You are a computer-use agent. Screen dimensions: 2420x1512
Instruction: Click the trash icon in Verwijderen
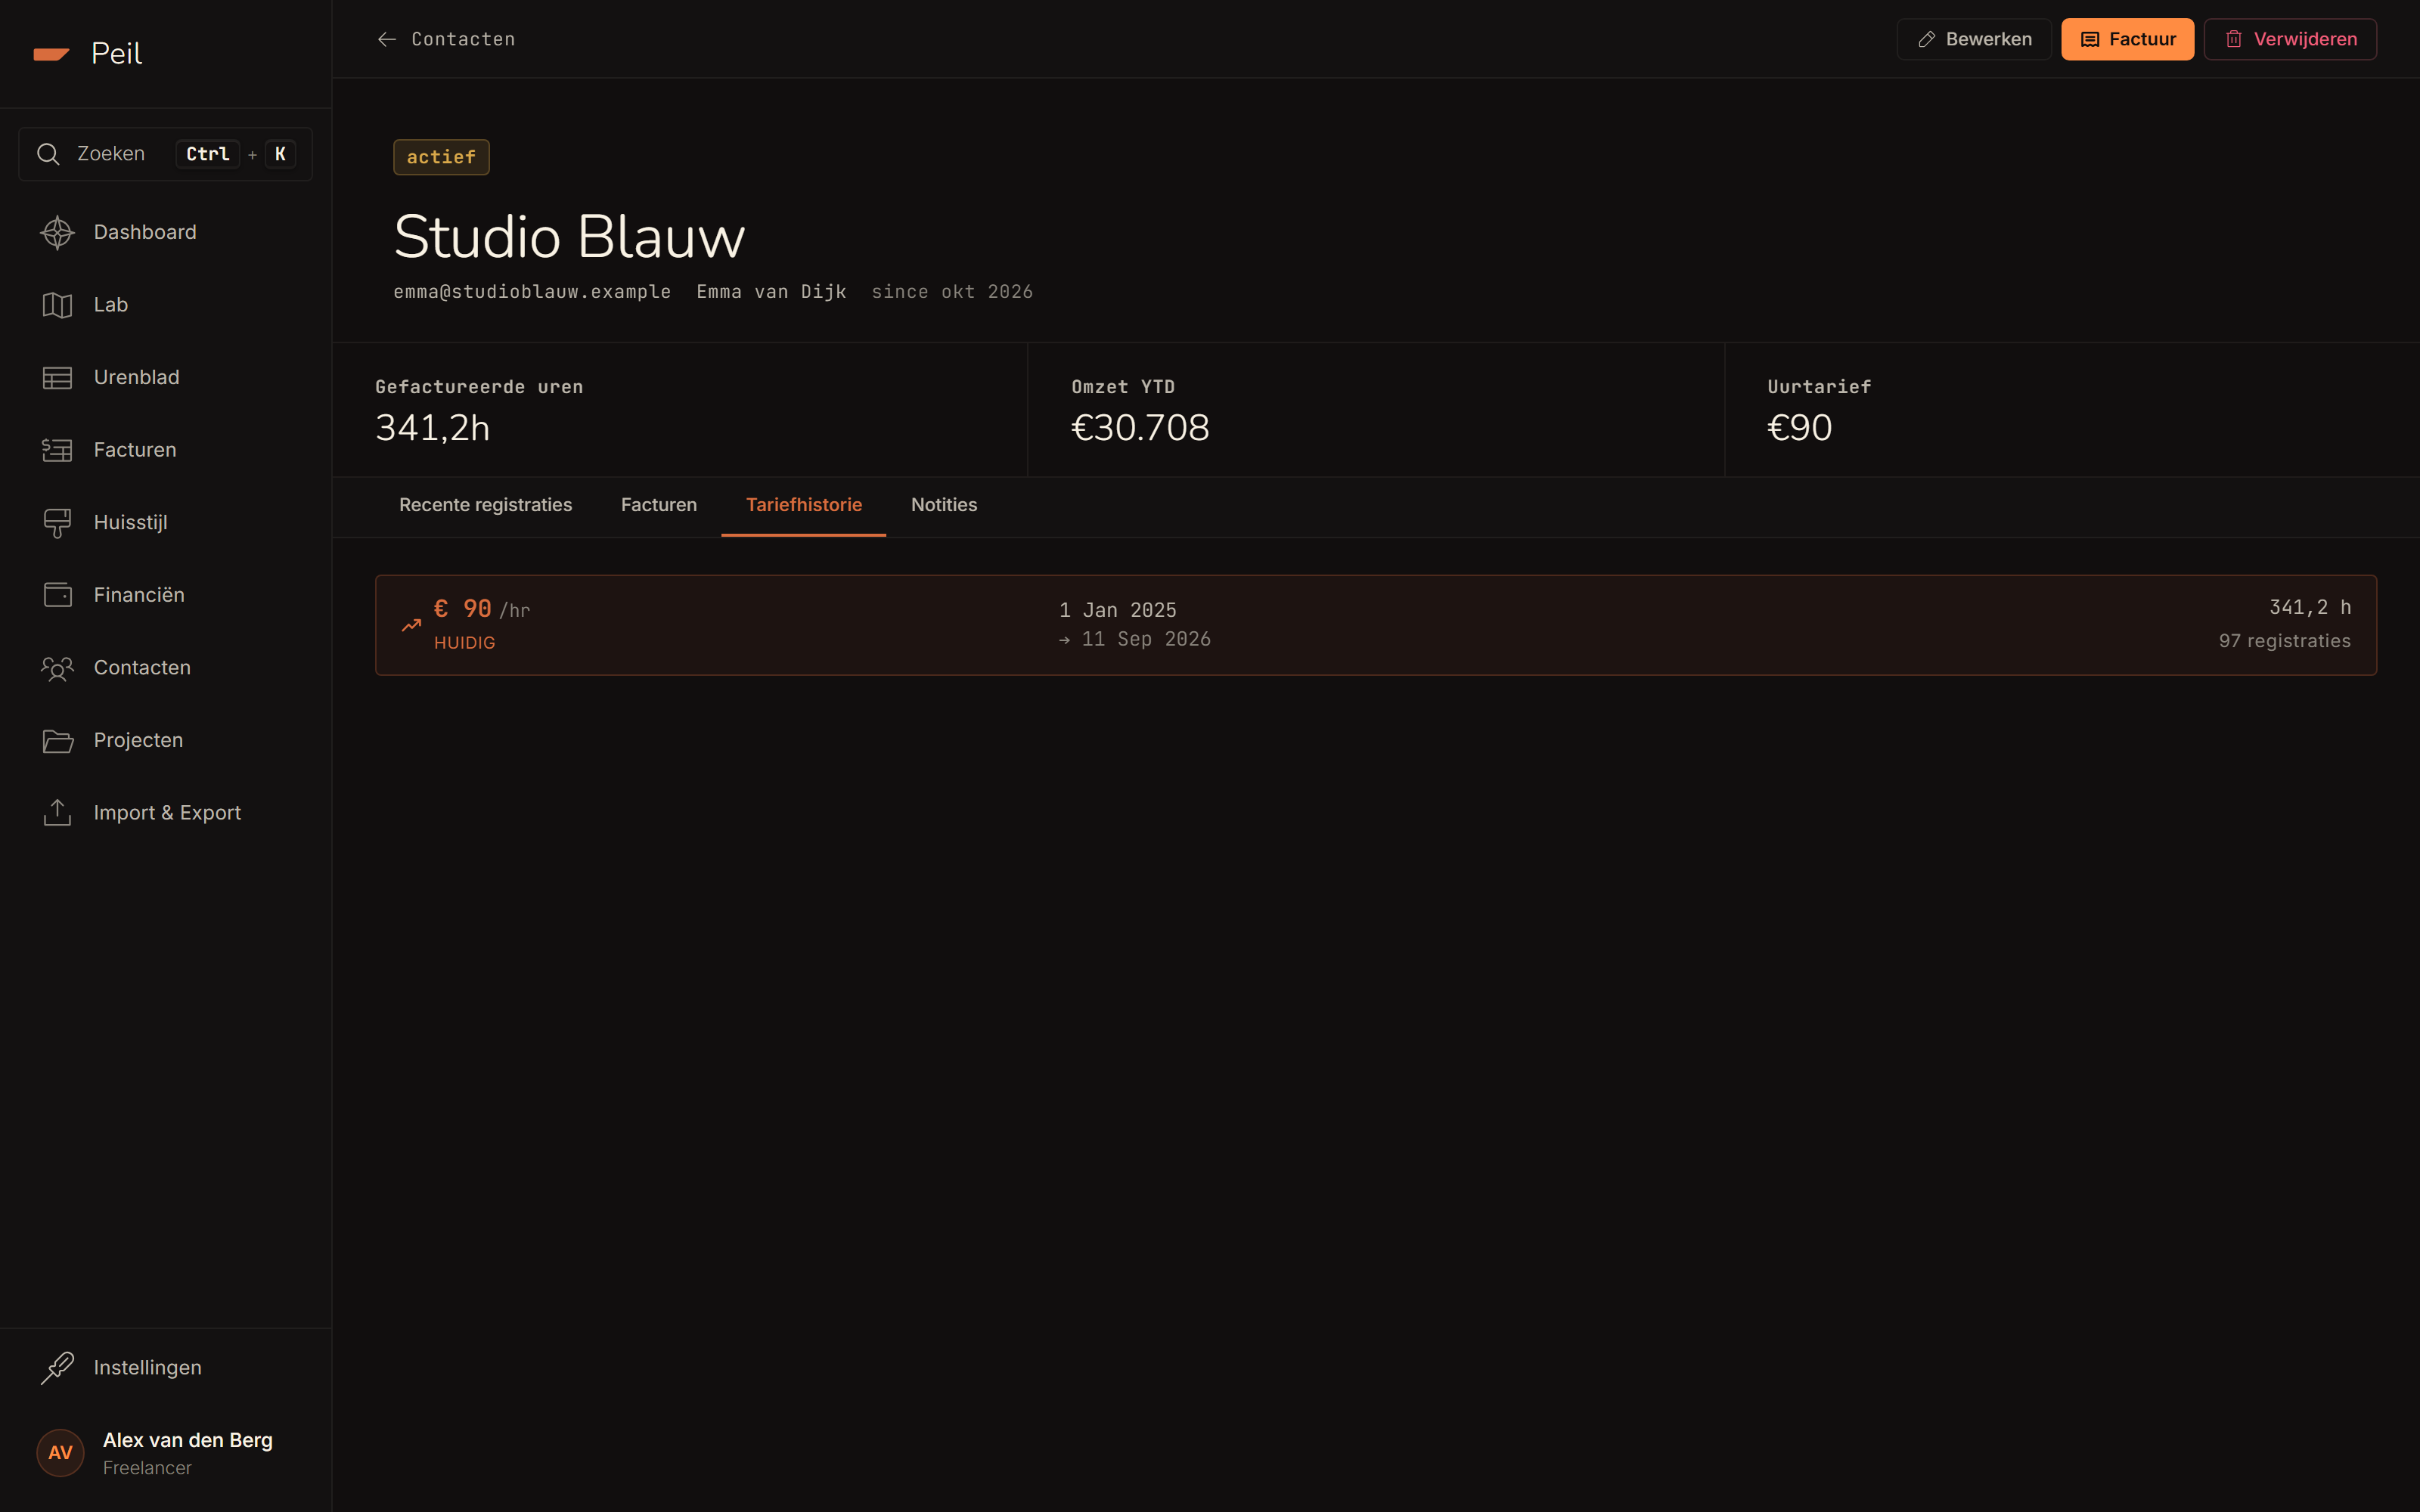[x=2234, y=39]
